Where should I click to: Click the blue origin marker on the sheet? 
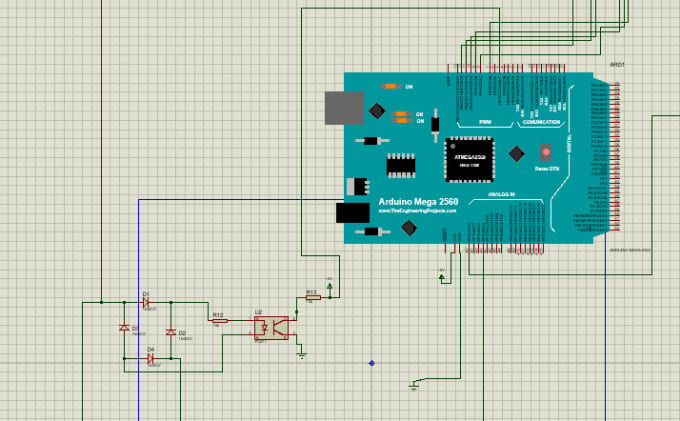click(x=372, y=363)
